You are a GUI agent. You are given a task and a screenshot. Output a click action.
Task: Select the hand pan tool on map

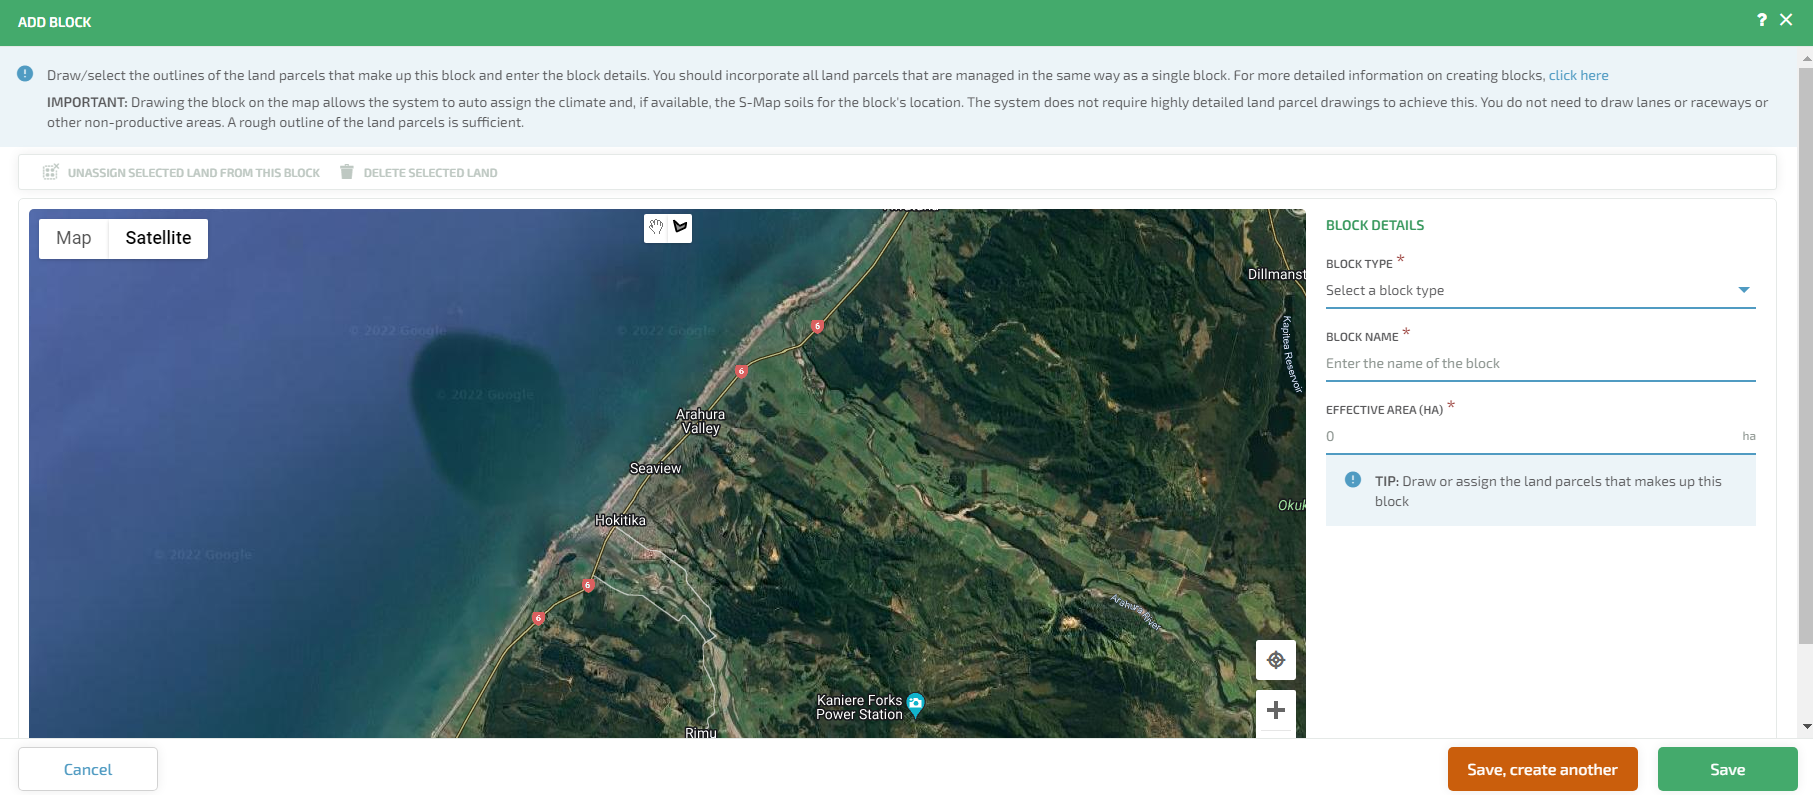click(656, 227)
